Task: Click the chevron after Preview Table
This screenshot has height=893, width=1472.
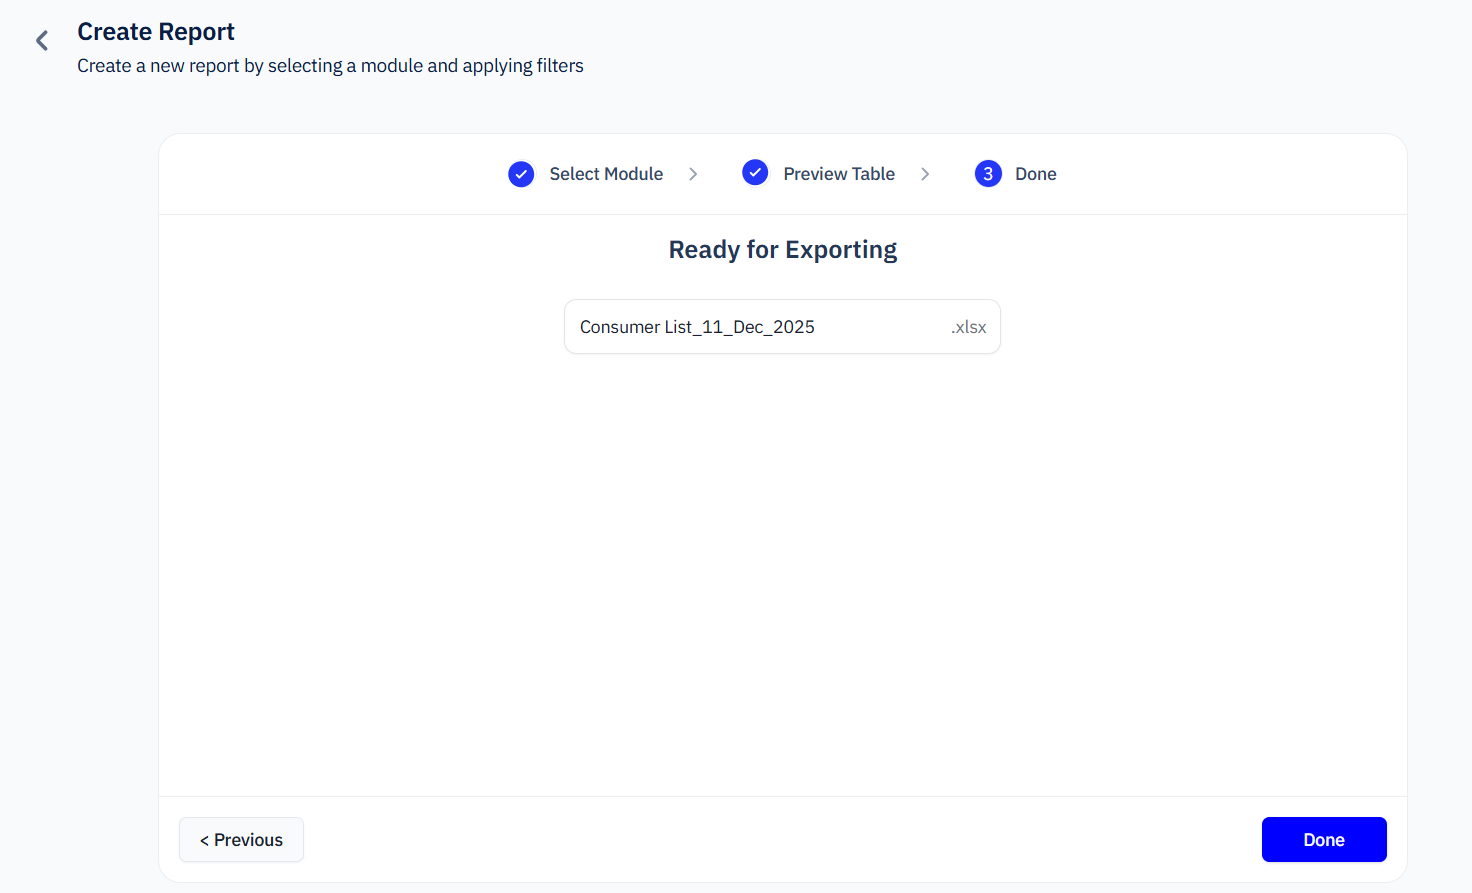Action: click(x=925, y=174)
